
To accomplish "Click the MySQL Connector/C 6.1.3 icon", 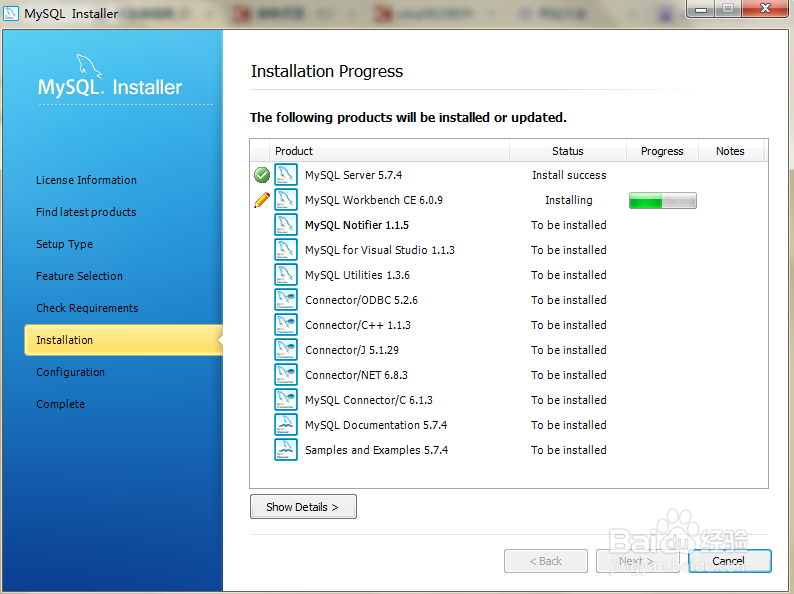I will point(286,400).
